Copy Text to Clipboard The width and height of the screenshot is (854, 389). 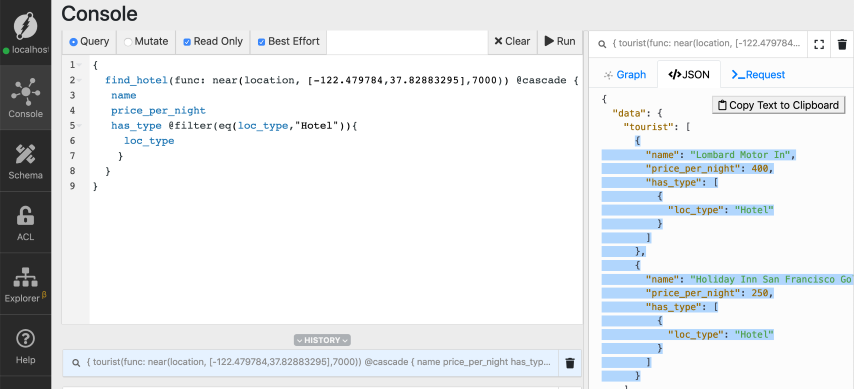(x=779, y=105)
